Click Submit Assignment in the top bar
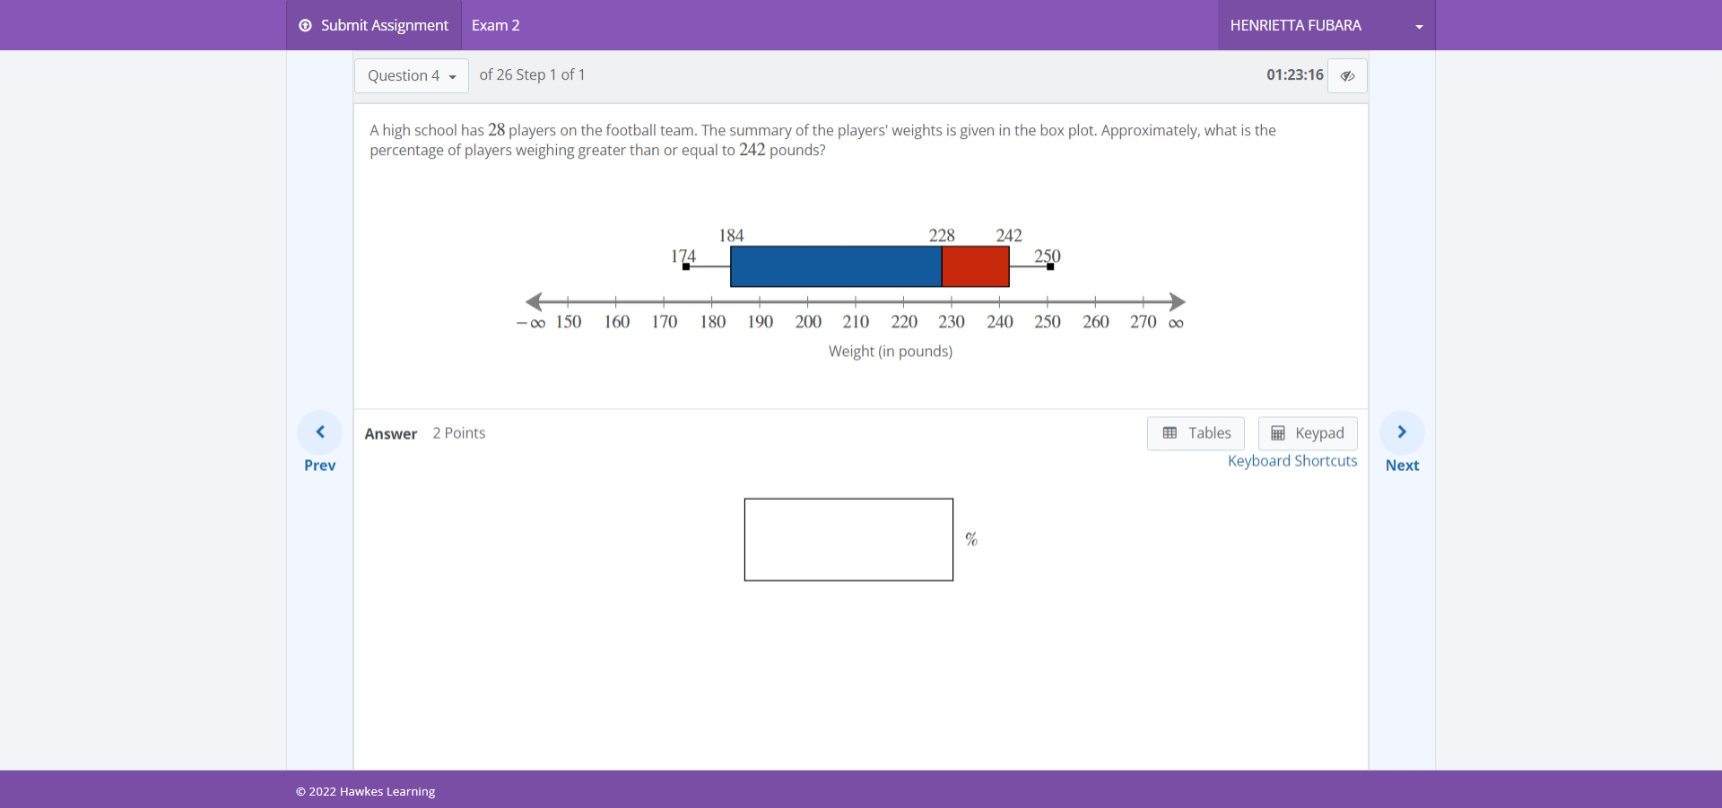Viewport: 1722px width, 808px height. (x=374, y=25)
